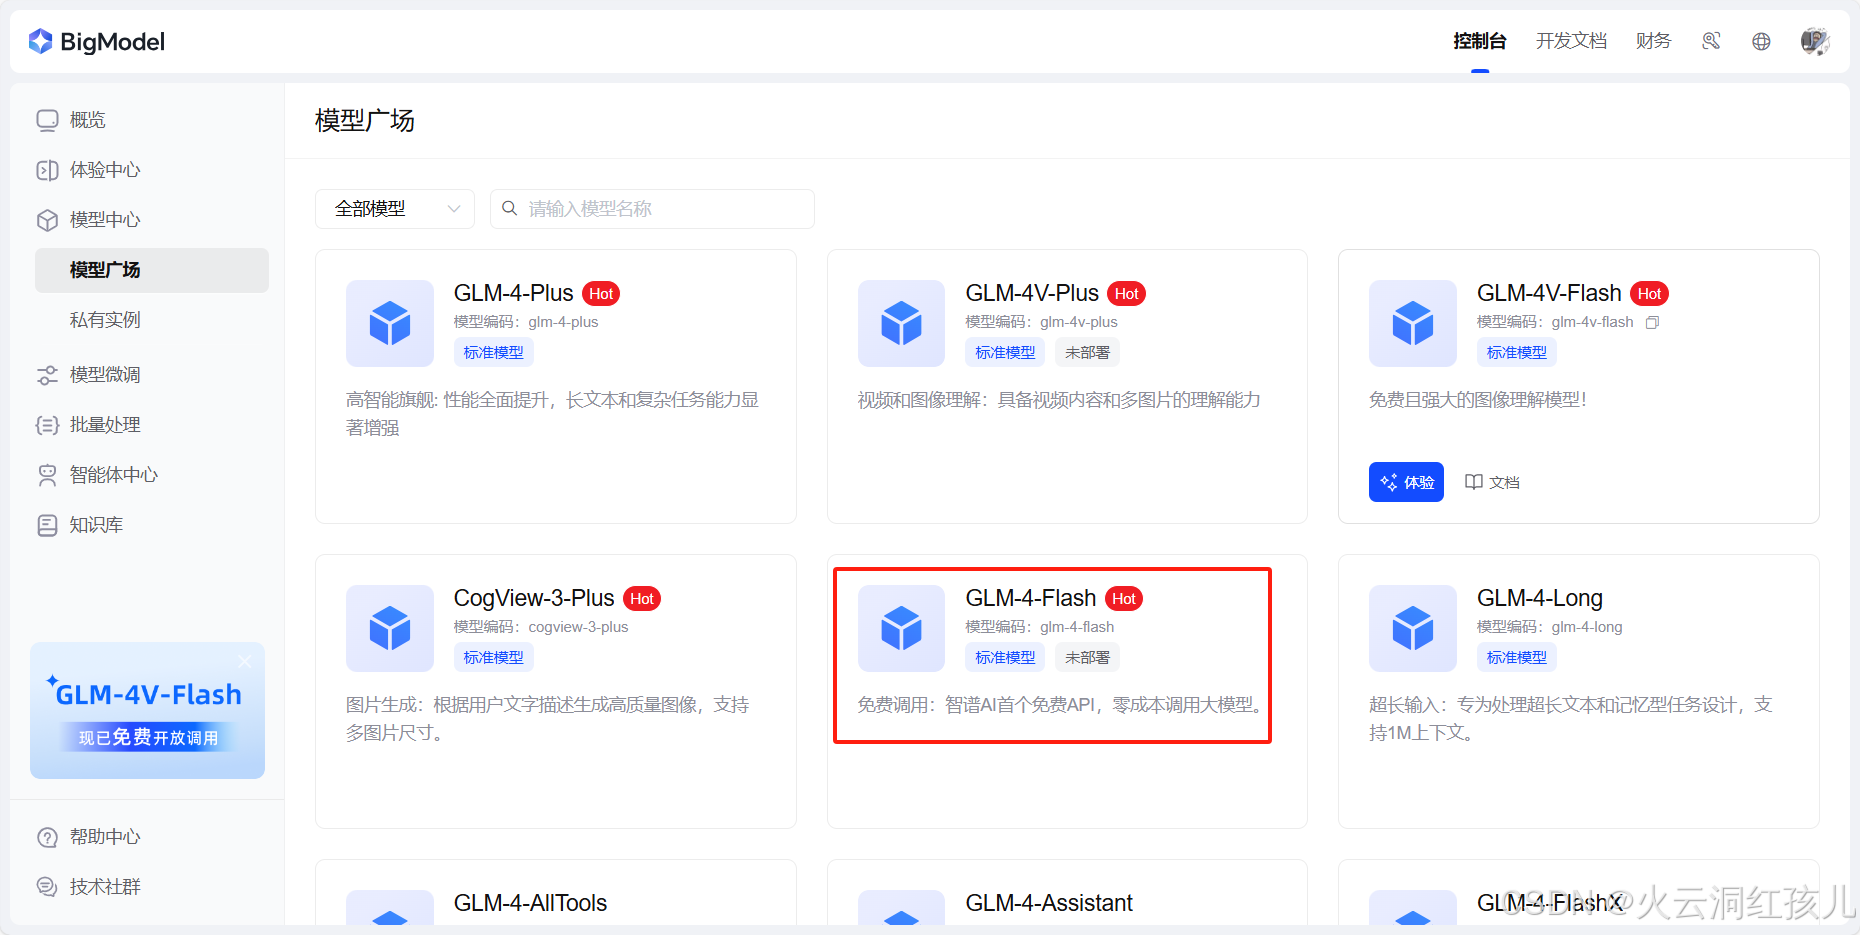Close the GLM-4V-Flash promo banner
Screen dimensions: 1860x935
245,661
